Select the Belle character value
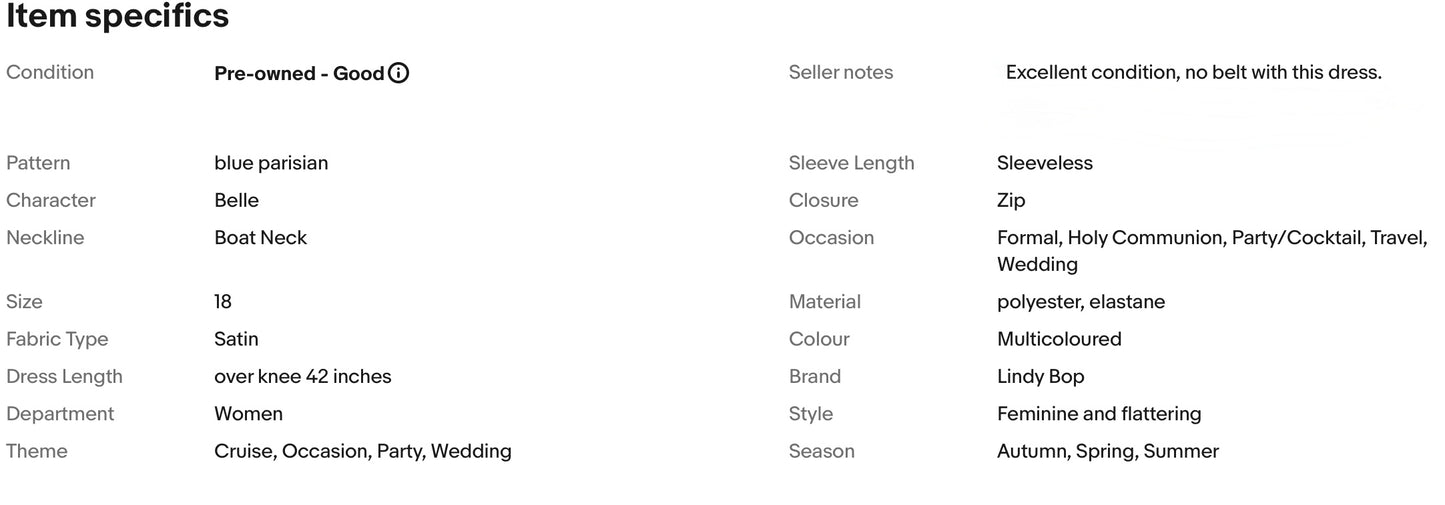The height and width of the screenshot is (505, 1445). (x=236, y=200)
